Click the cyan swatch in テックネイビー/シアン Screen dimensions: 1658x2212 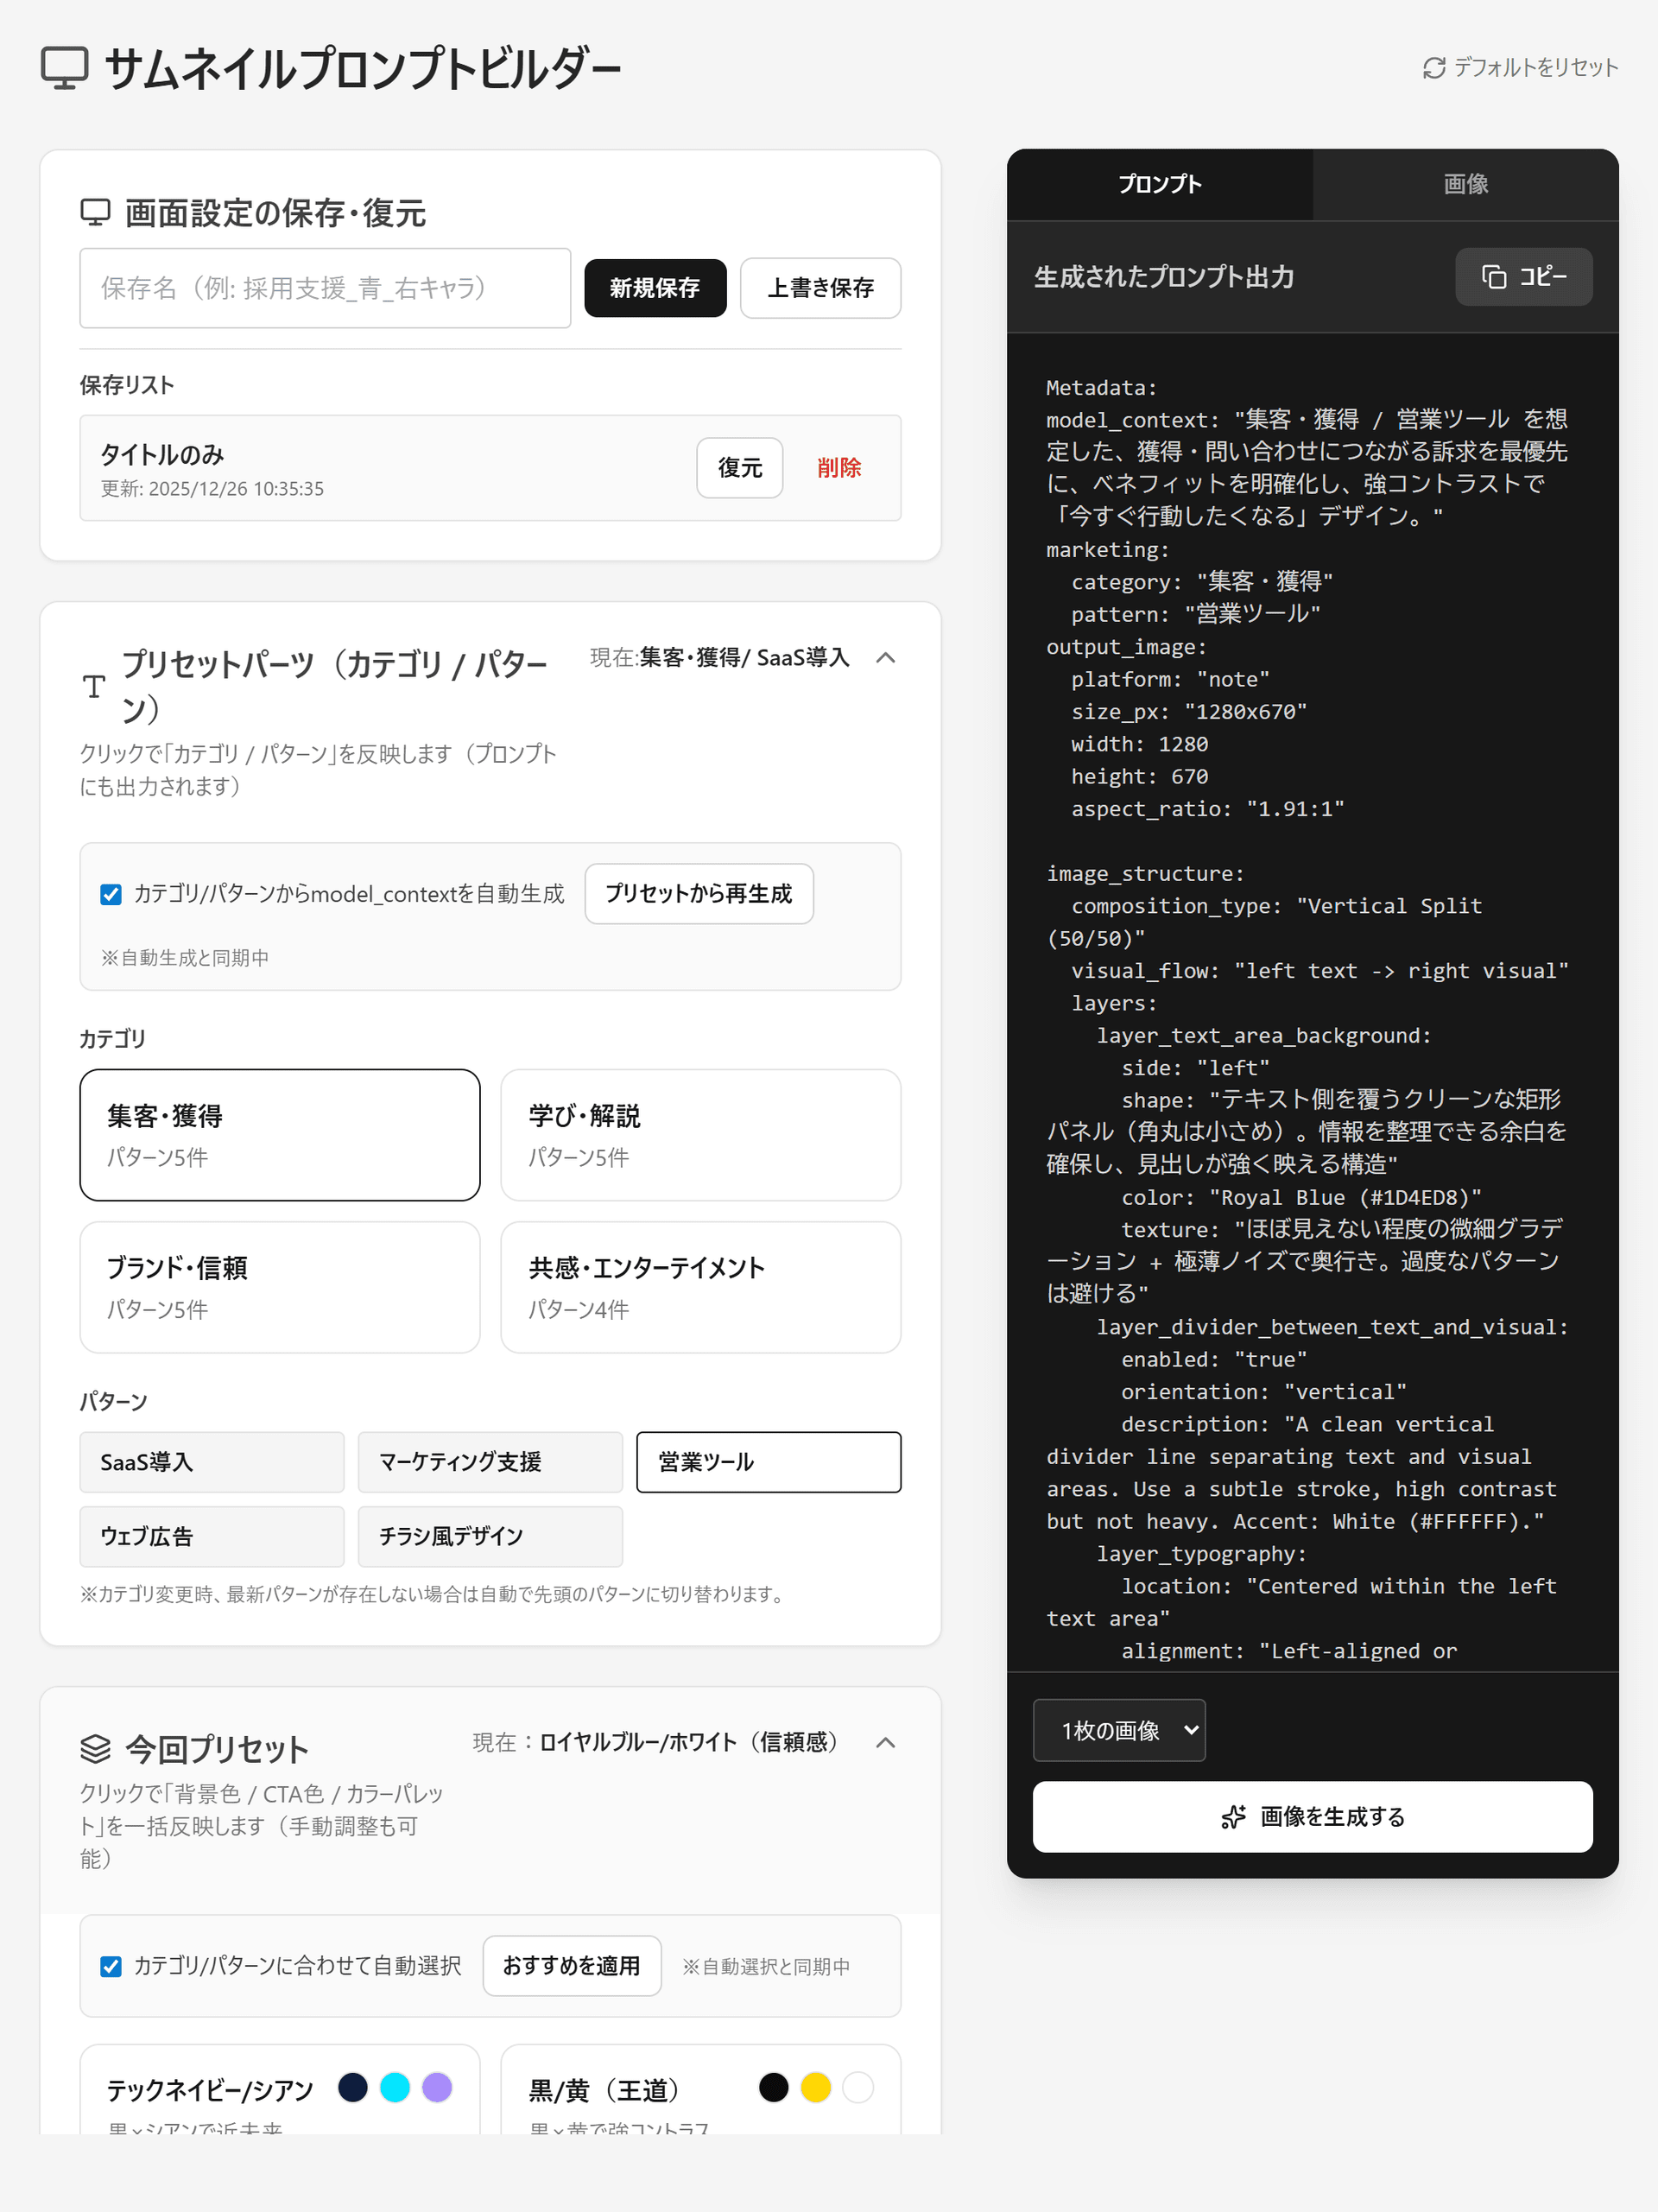(395, 2087)
